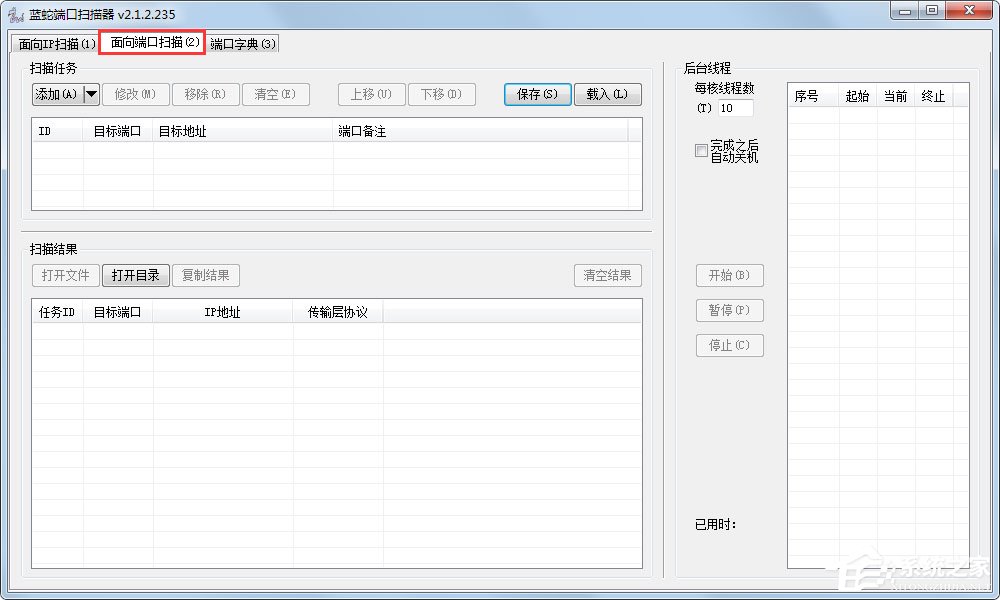Enable 完成之后自动关机 checkbox

click(x=701, y=150)
